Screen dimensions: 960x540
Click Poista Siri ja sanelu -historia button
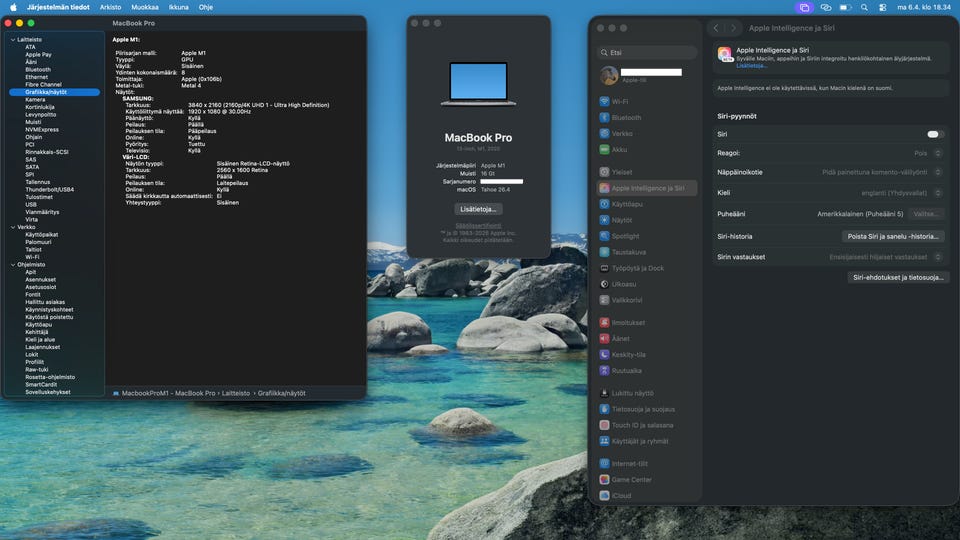893,236
